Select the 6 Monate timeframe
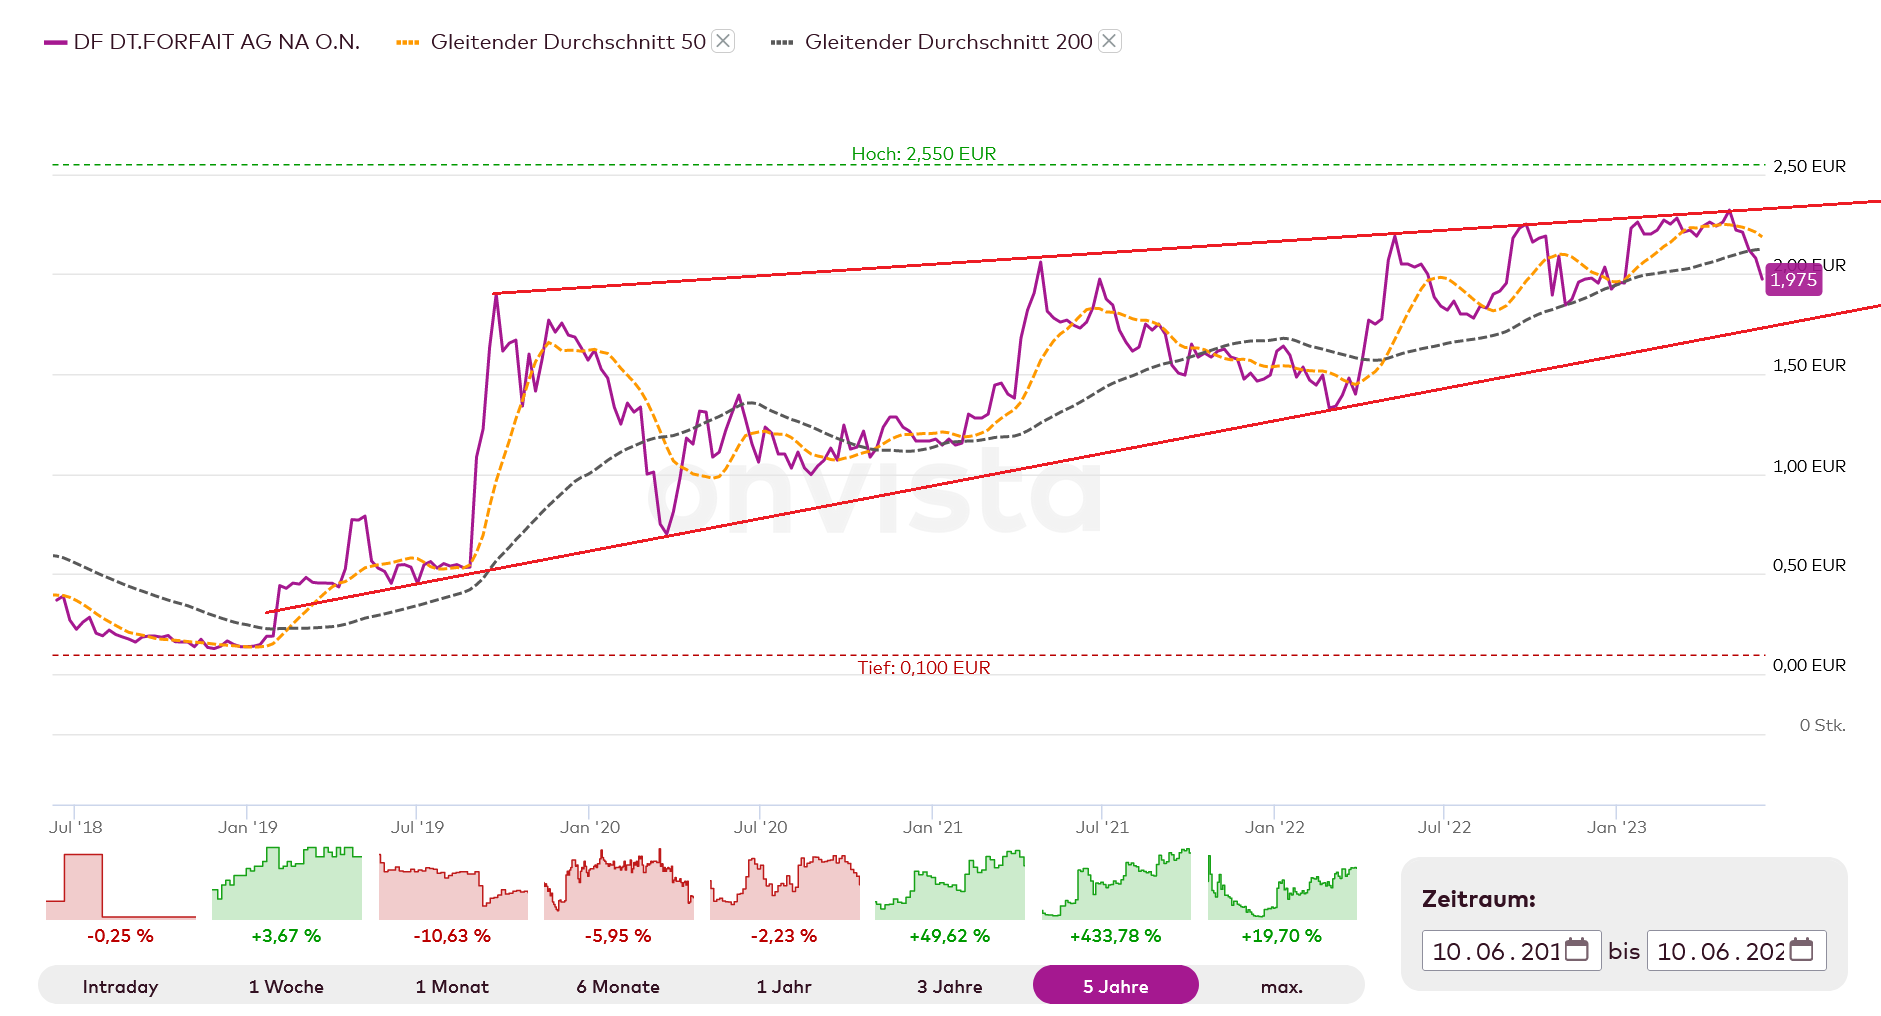Image resolution: width=1881 pixels, height=1016 pixels. [x=618, y=986]
